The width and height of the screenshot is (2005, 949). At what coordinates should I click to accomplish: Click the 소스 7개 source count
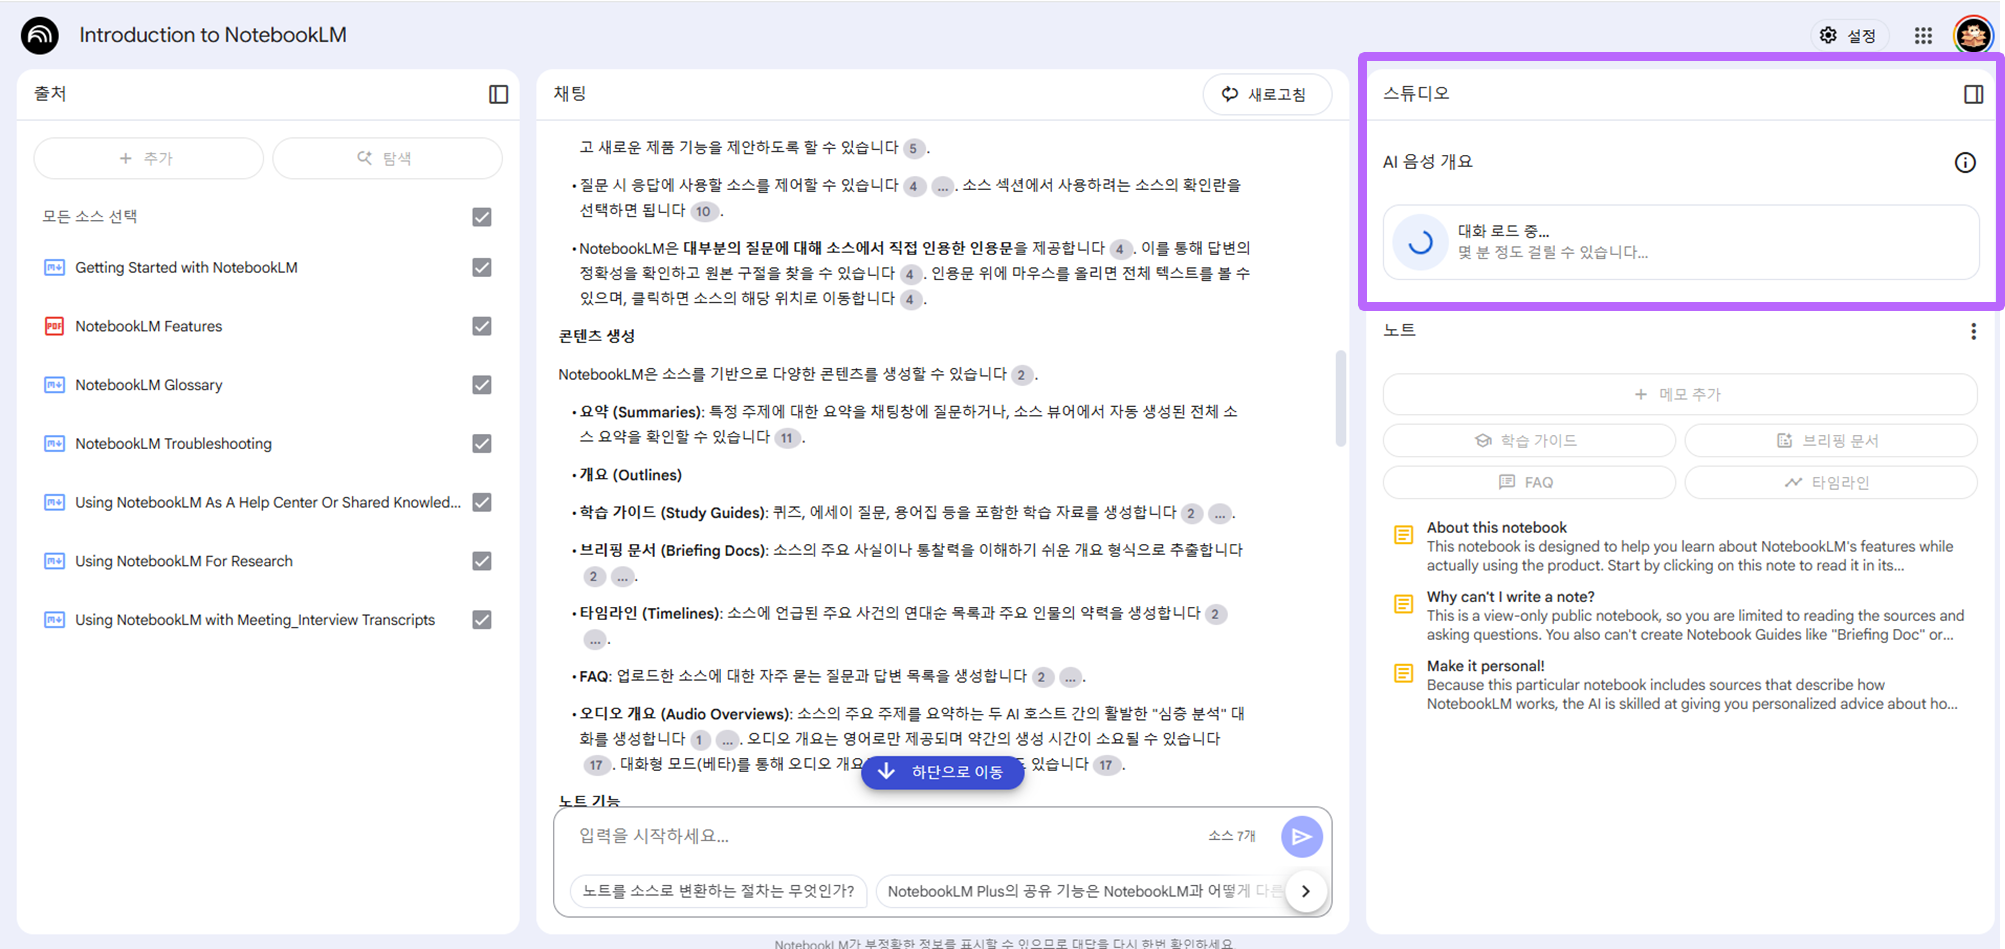1231,836
